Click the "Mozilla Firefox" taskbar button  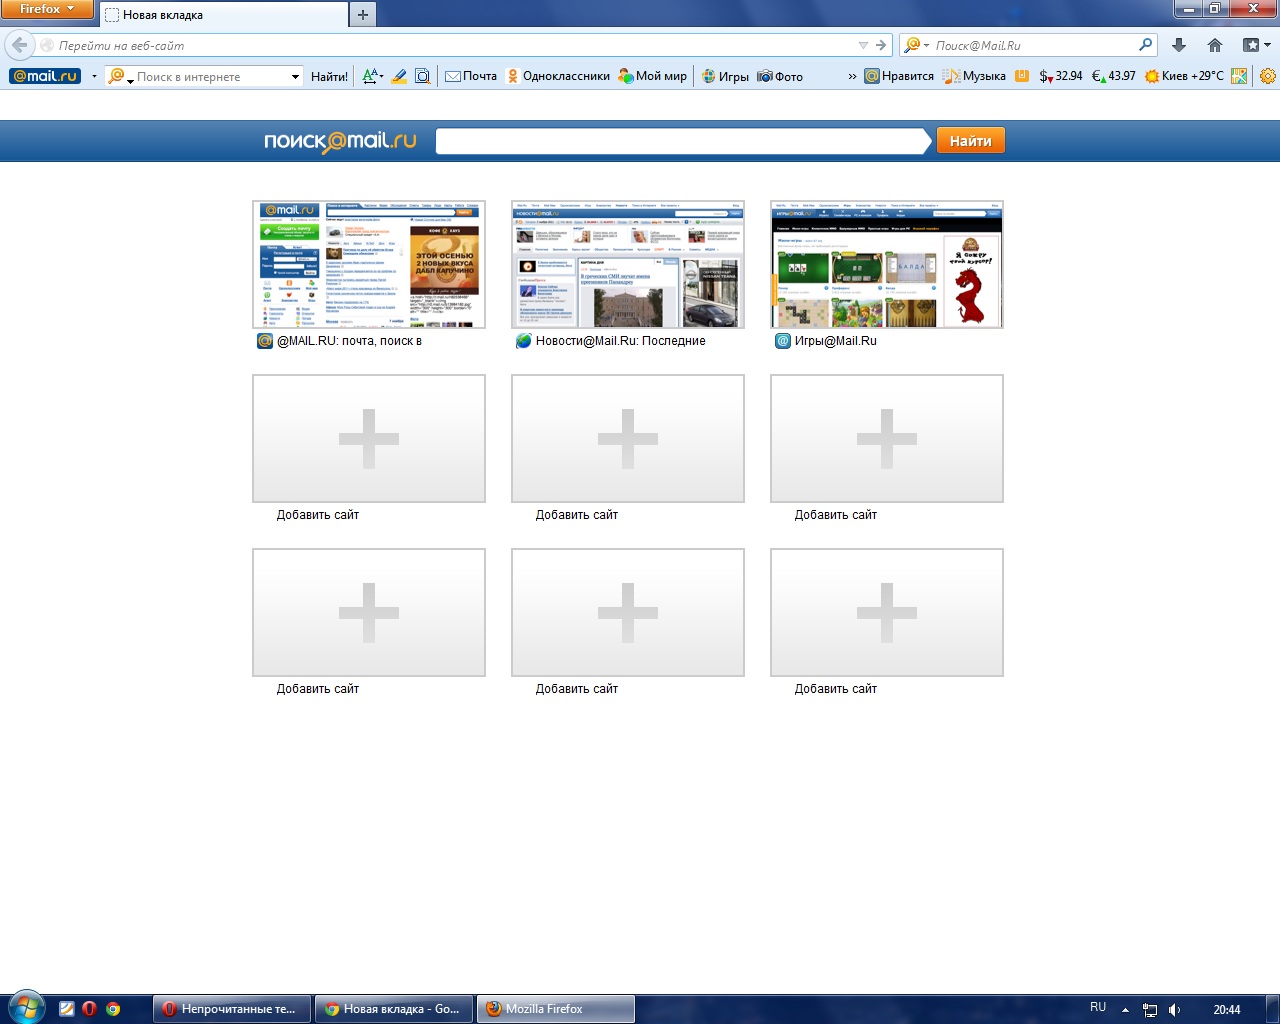(556, 1009)
